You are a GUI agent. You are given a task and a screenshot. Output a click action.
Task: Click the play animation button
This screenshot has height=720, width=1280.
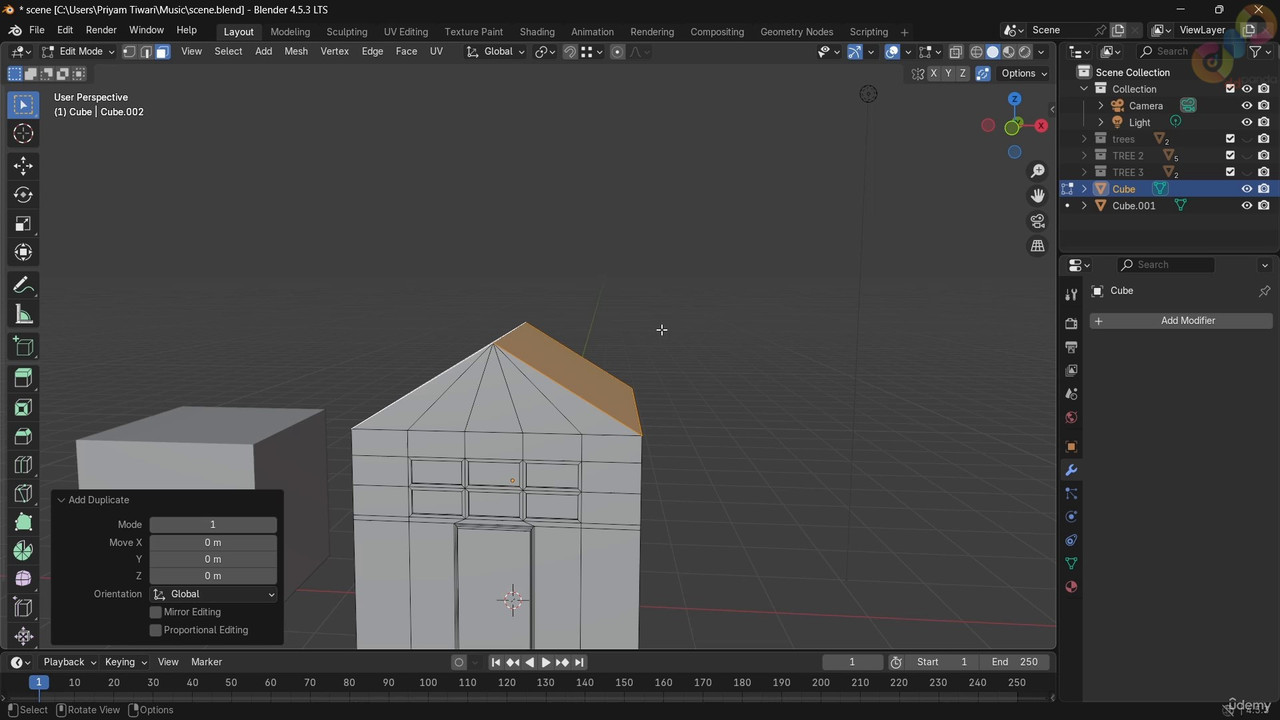tap(545, 662)
